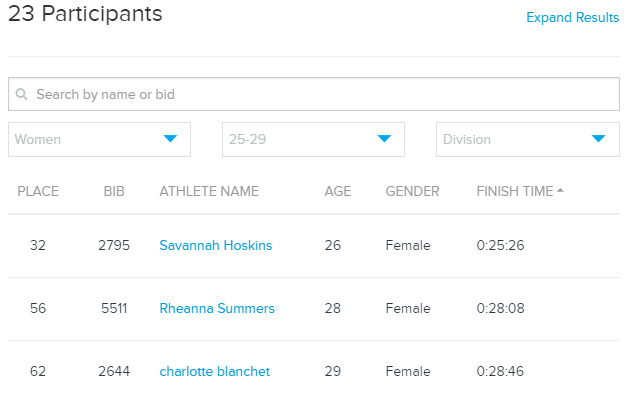
Task: Click the Finish Time sort arrow
Action: 560,191
